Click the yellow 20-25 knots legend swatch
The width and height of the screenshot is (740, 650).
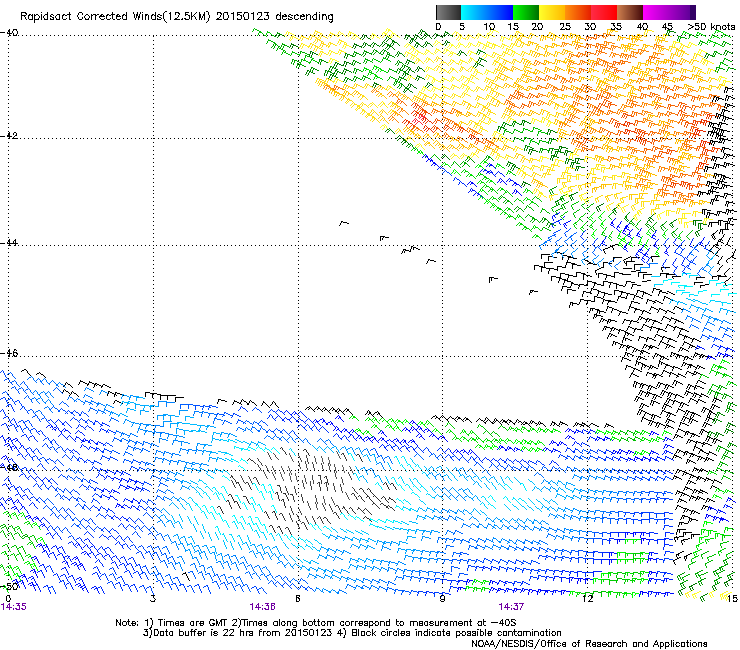[x=552, y=12]
